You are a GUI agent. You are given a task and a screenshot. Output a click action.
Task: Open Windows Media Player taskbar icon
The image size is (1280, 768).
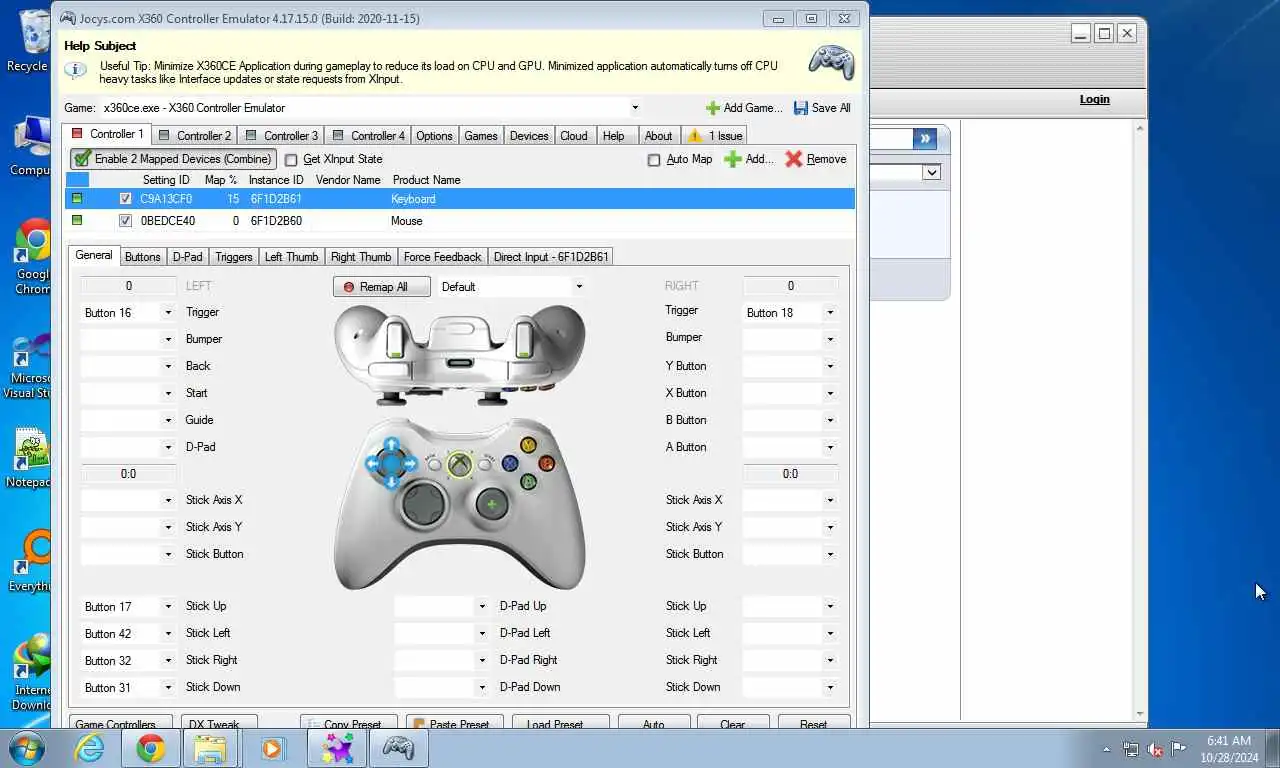[x=272, y=748]
